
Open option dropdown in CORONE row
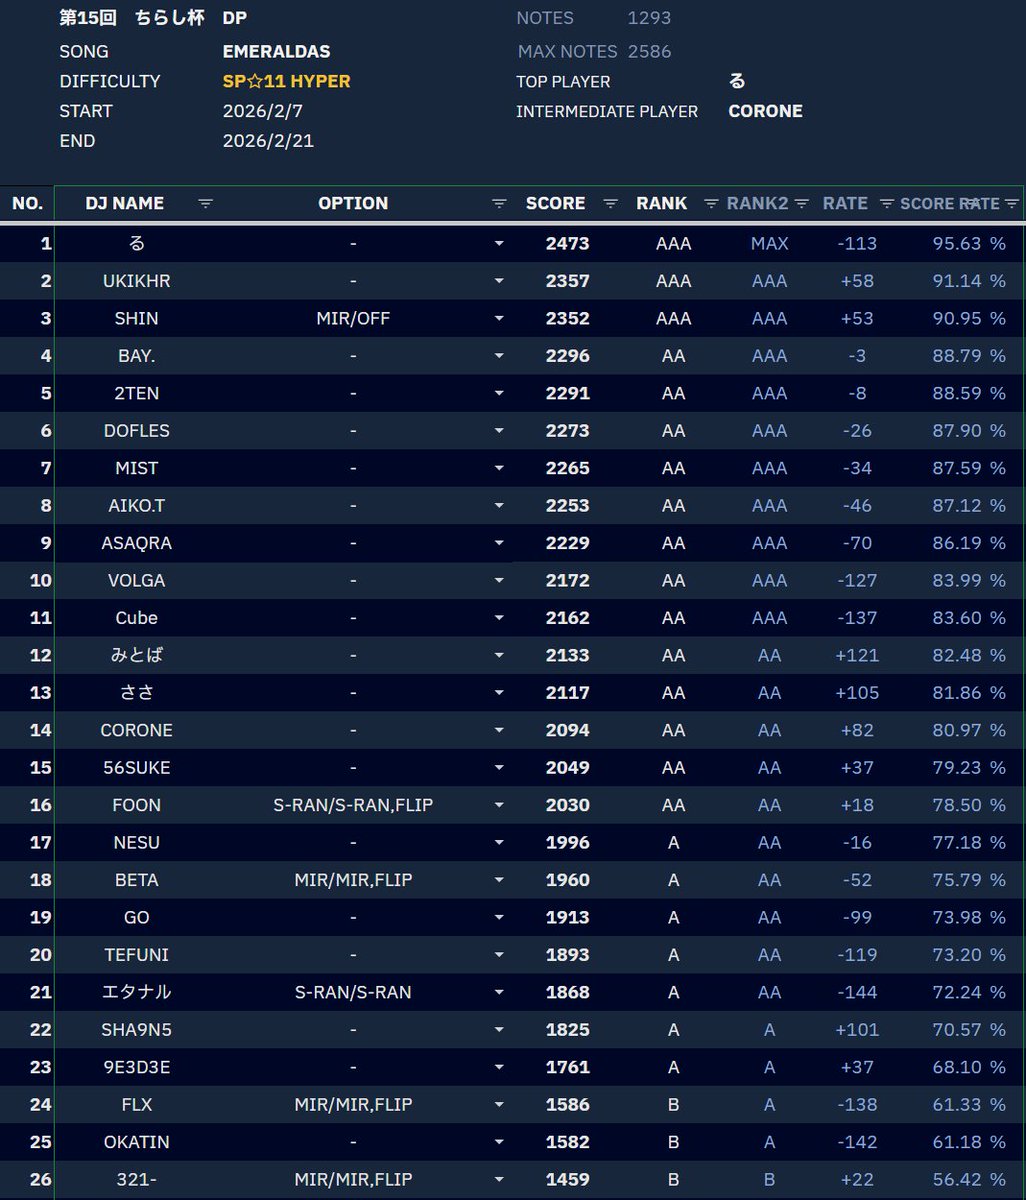[499, 730]
